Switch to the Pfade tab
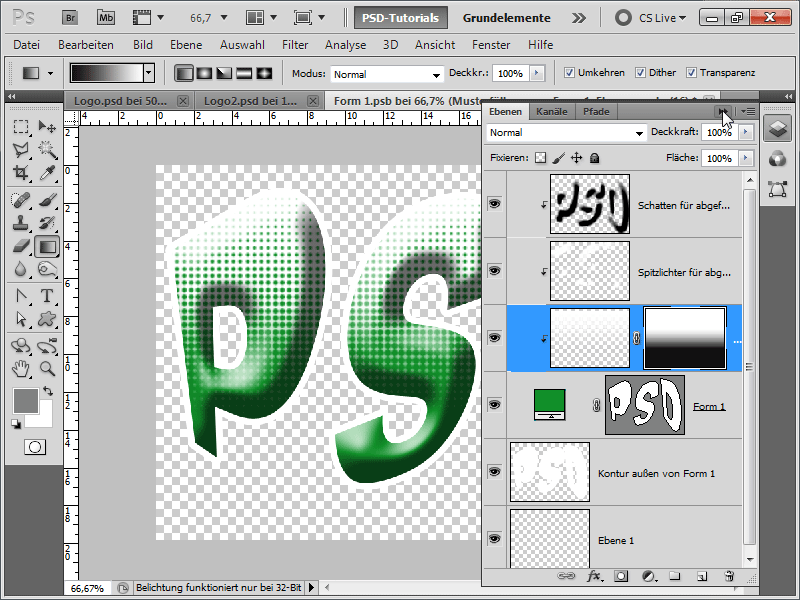 coord(596,111)
